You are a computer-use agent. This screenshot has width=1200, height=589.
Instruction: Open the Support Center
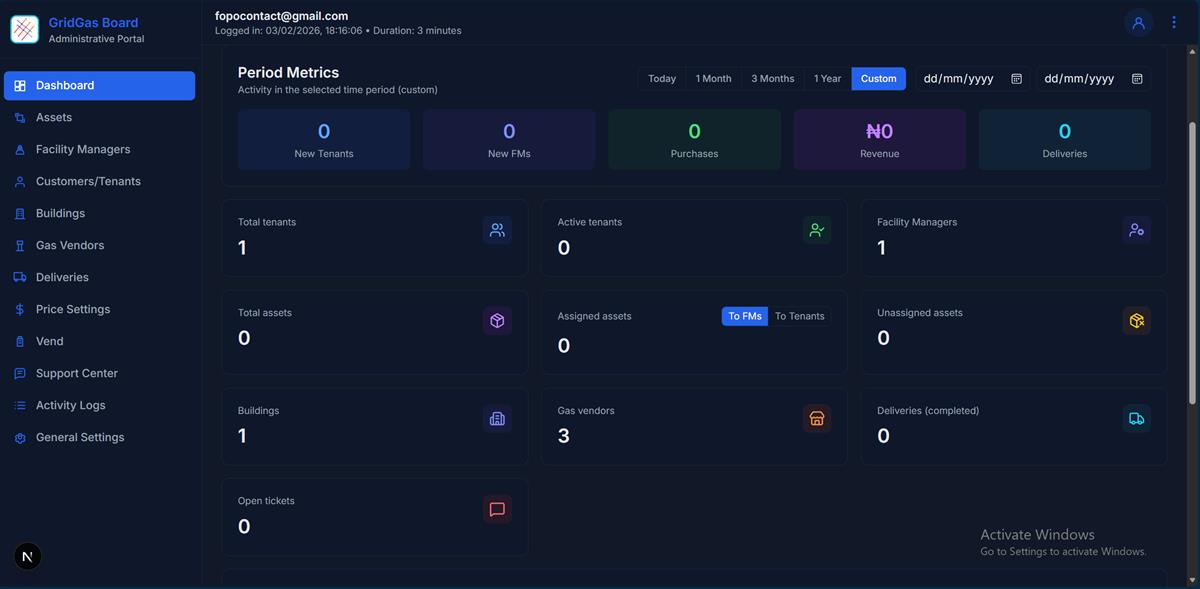99,374
